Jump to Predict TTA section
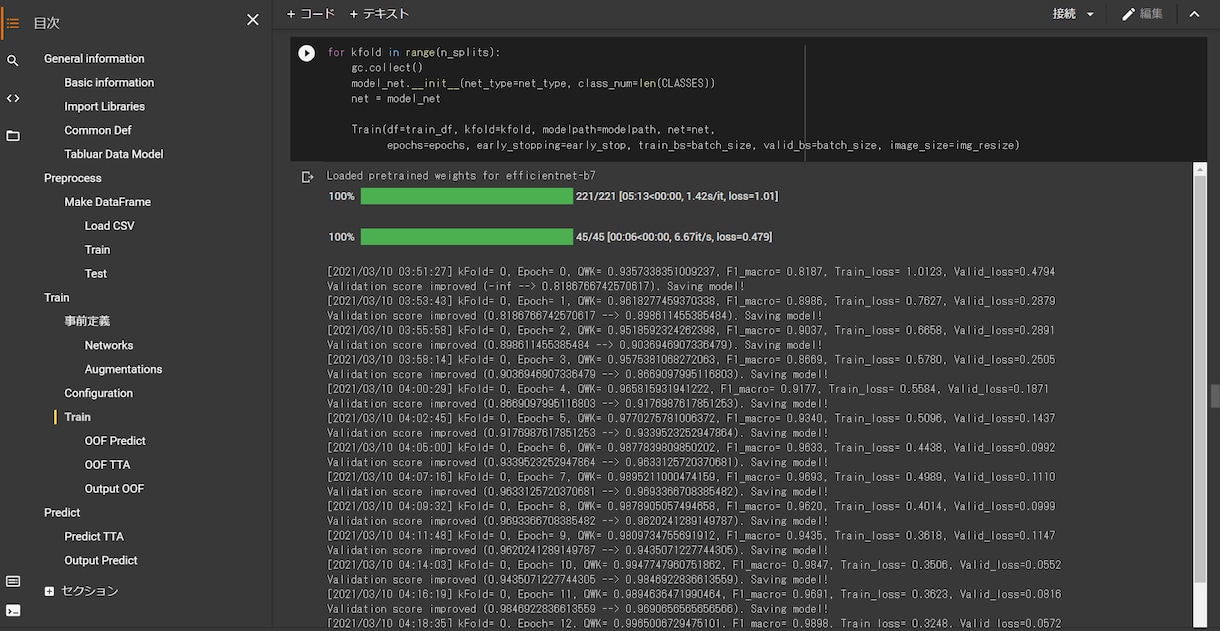Image resolution: width=1220 pixels, height=631 pixels. pos(94,537)
